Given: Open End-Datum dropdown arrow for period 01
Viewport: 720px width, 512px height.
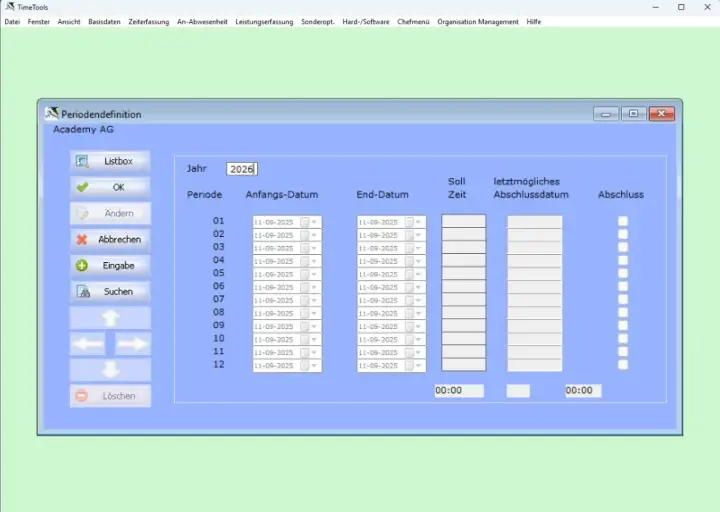Looking at the screenshot, I should point(419,222).
